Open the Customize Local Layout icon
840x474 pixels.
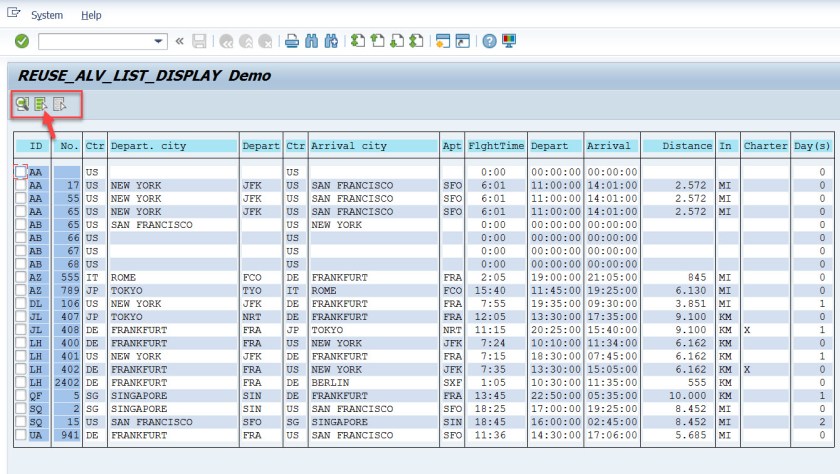pos(509,41)
